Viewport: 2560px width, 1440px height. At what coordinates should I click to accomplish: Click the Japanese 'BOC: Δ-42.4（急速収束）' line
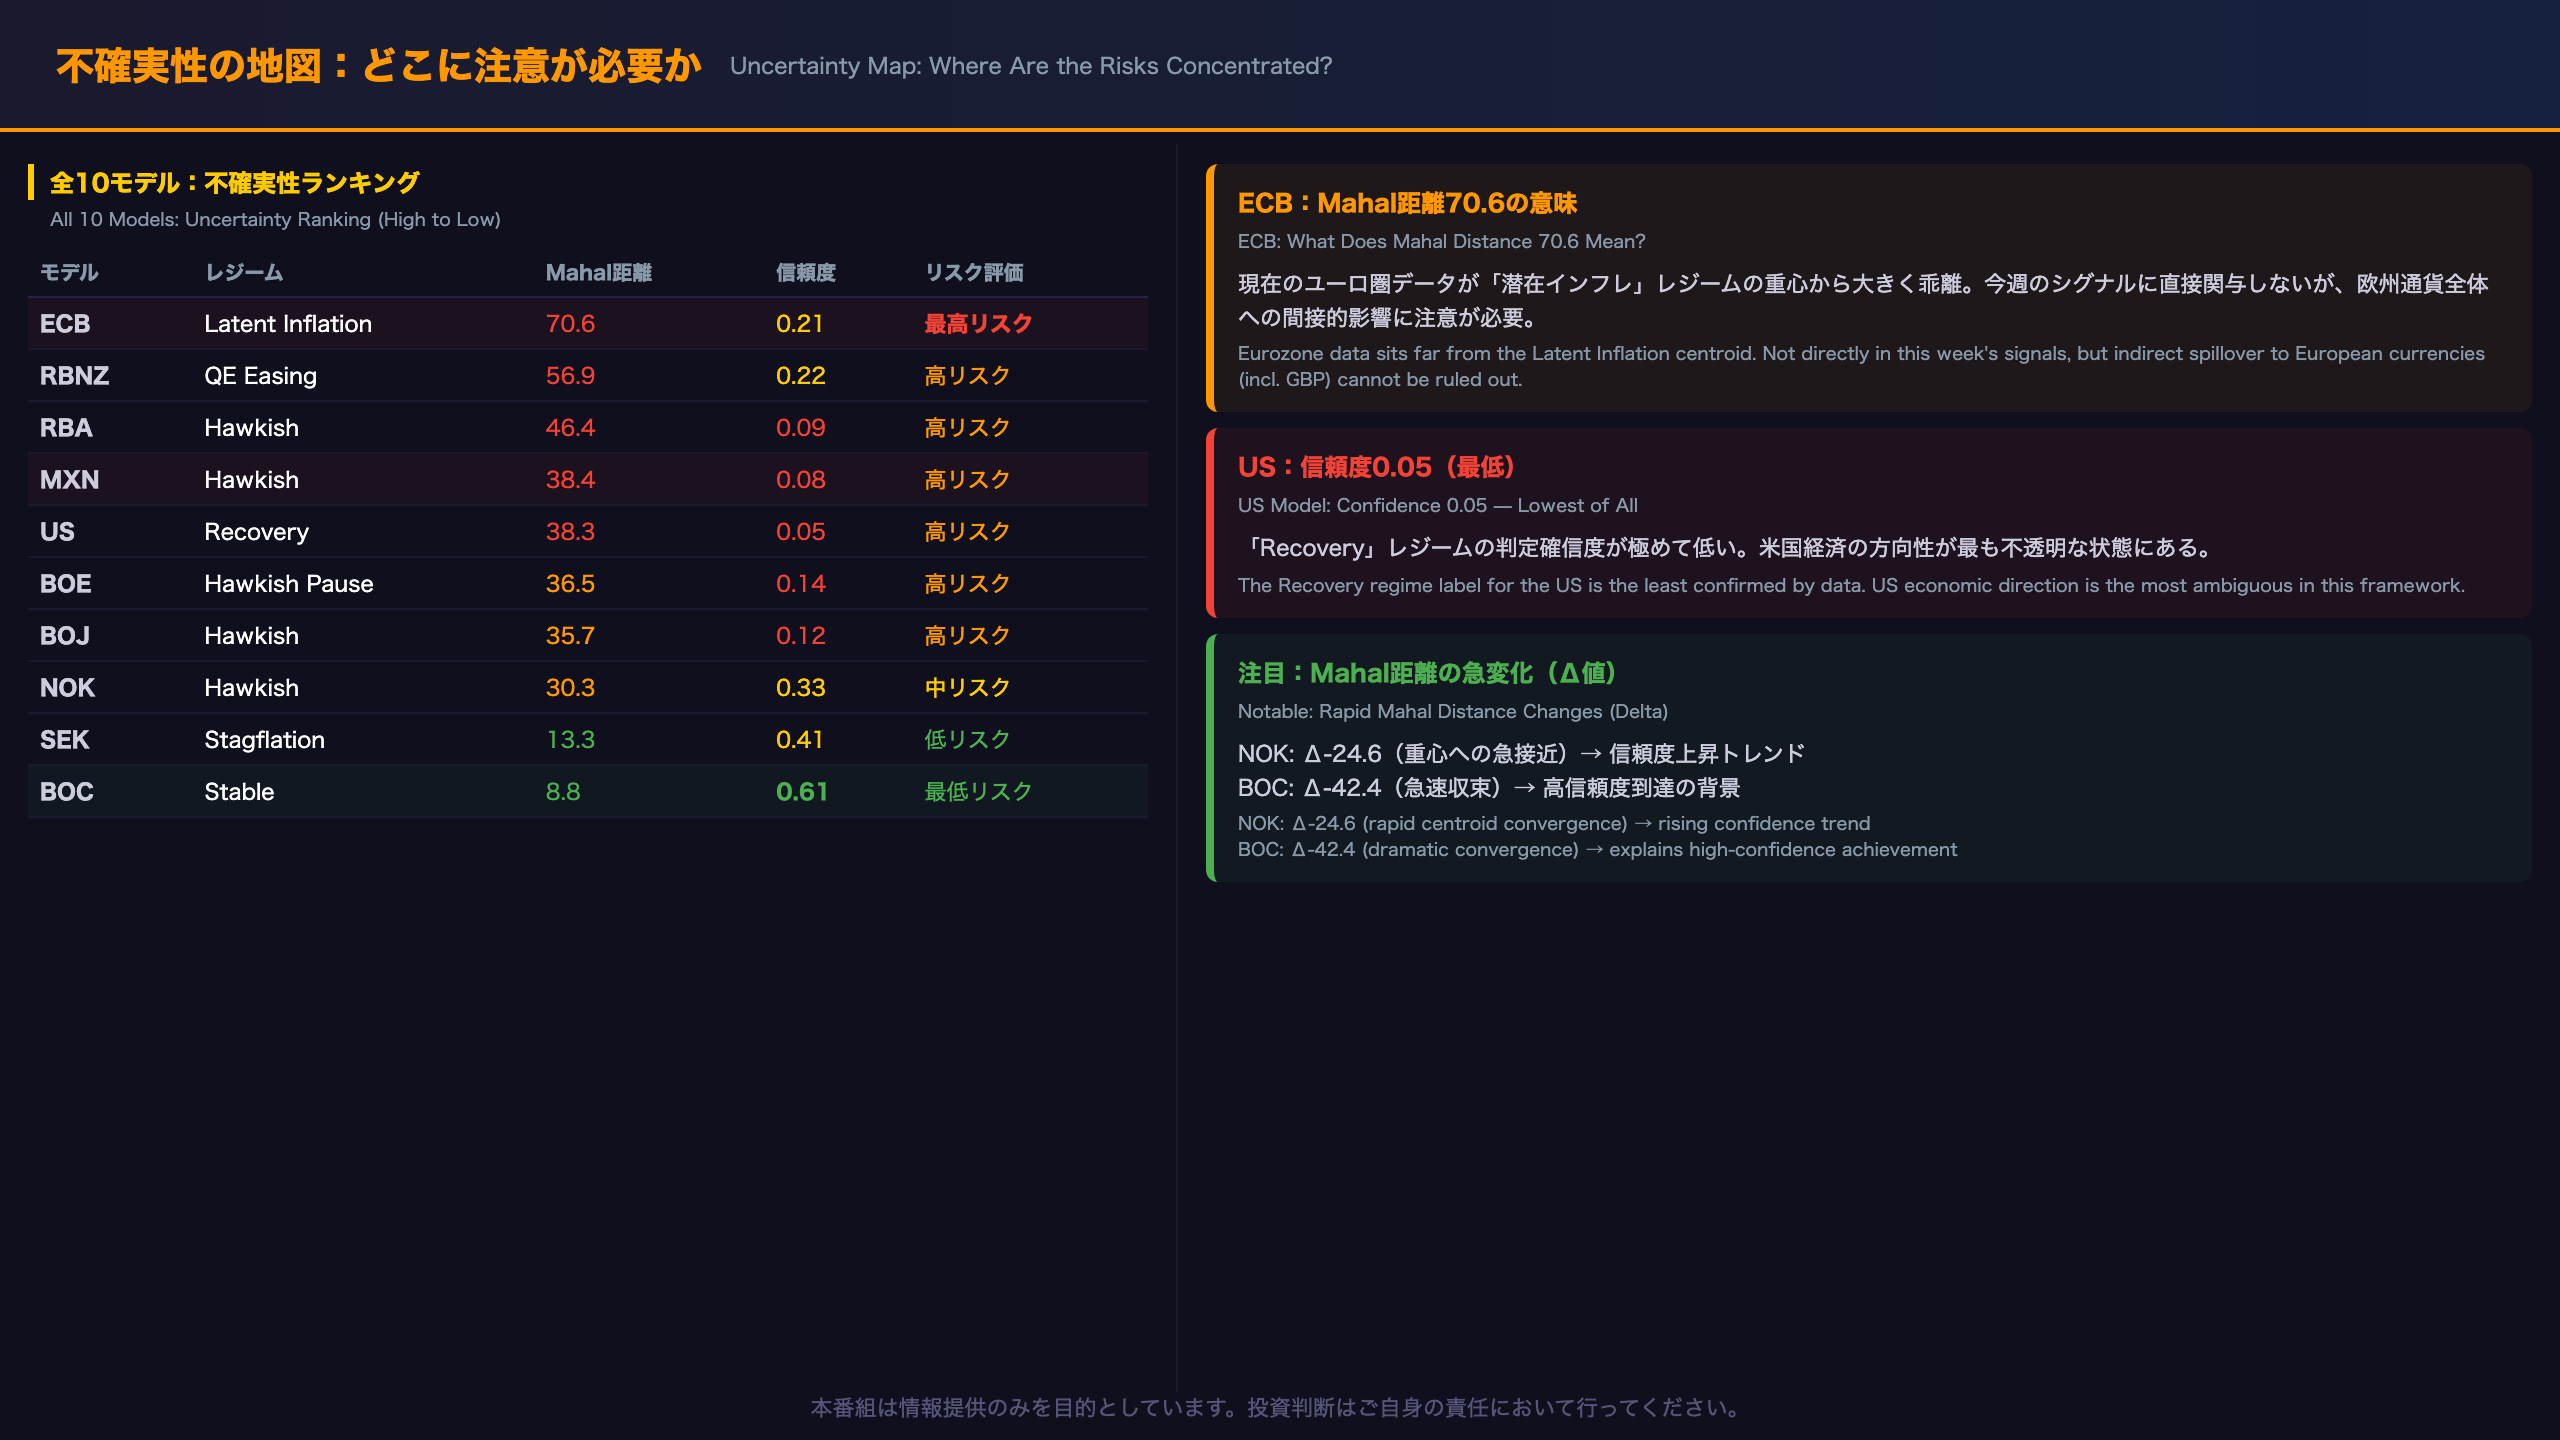click(x=1489, y=787)
